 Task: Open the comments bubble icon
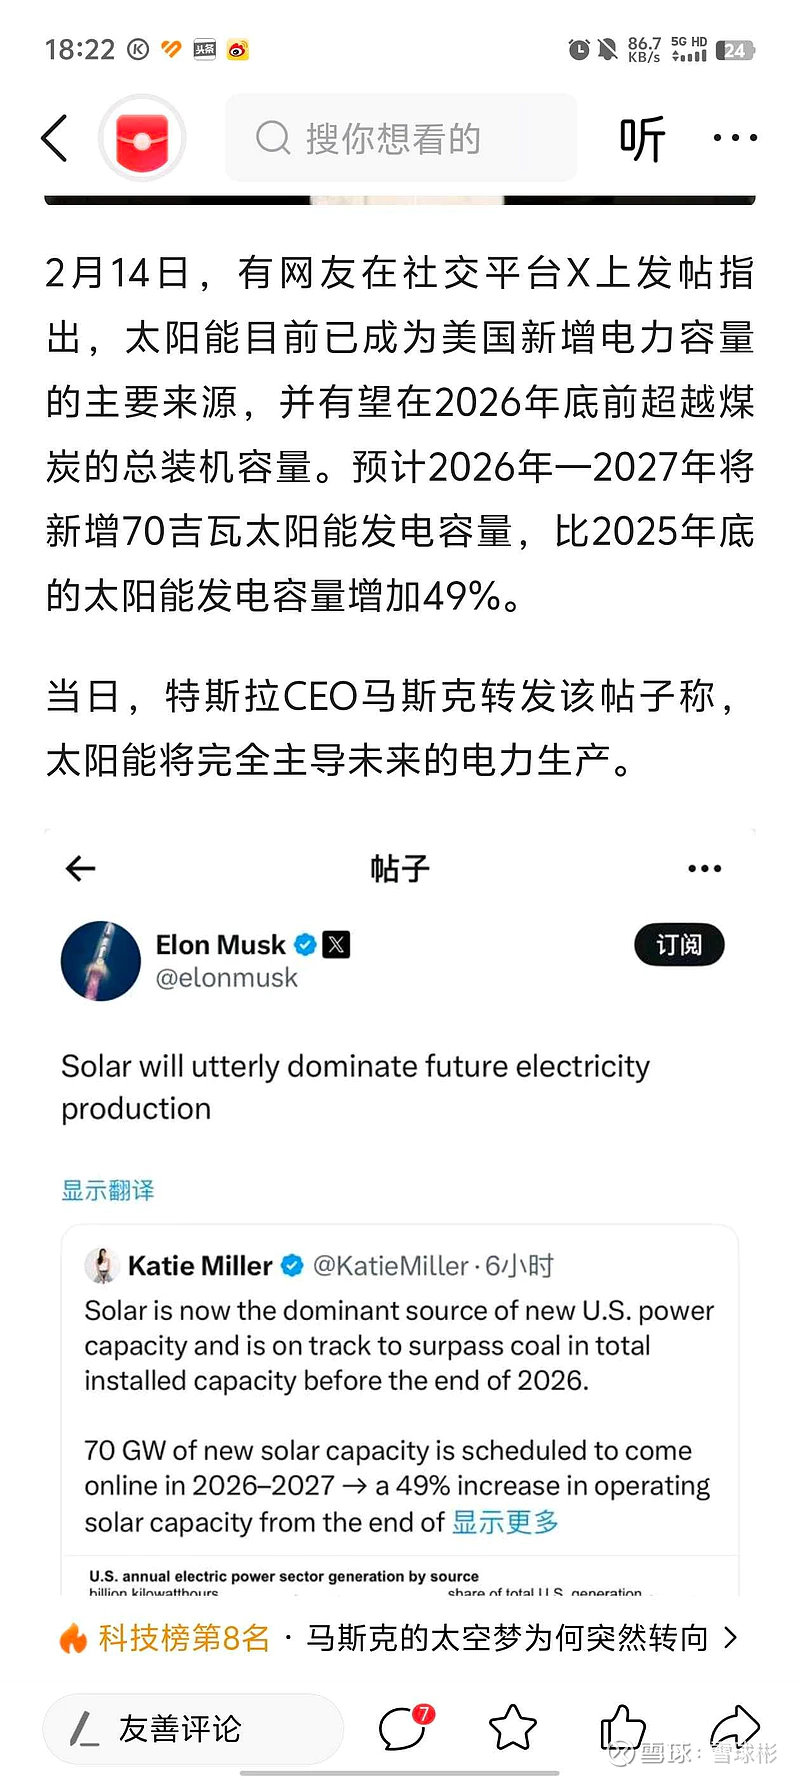(404, 1727)
